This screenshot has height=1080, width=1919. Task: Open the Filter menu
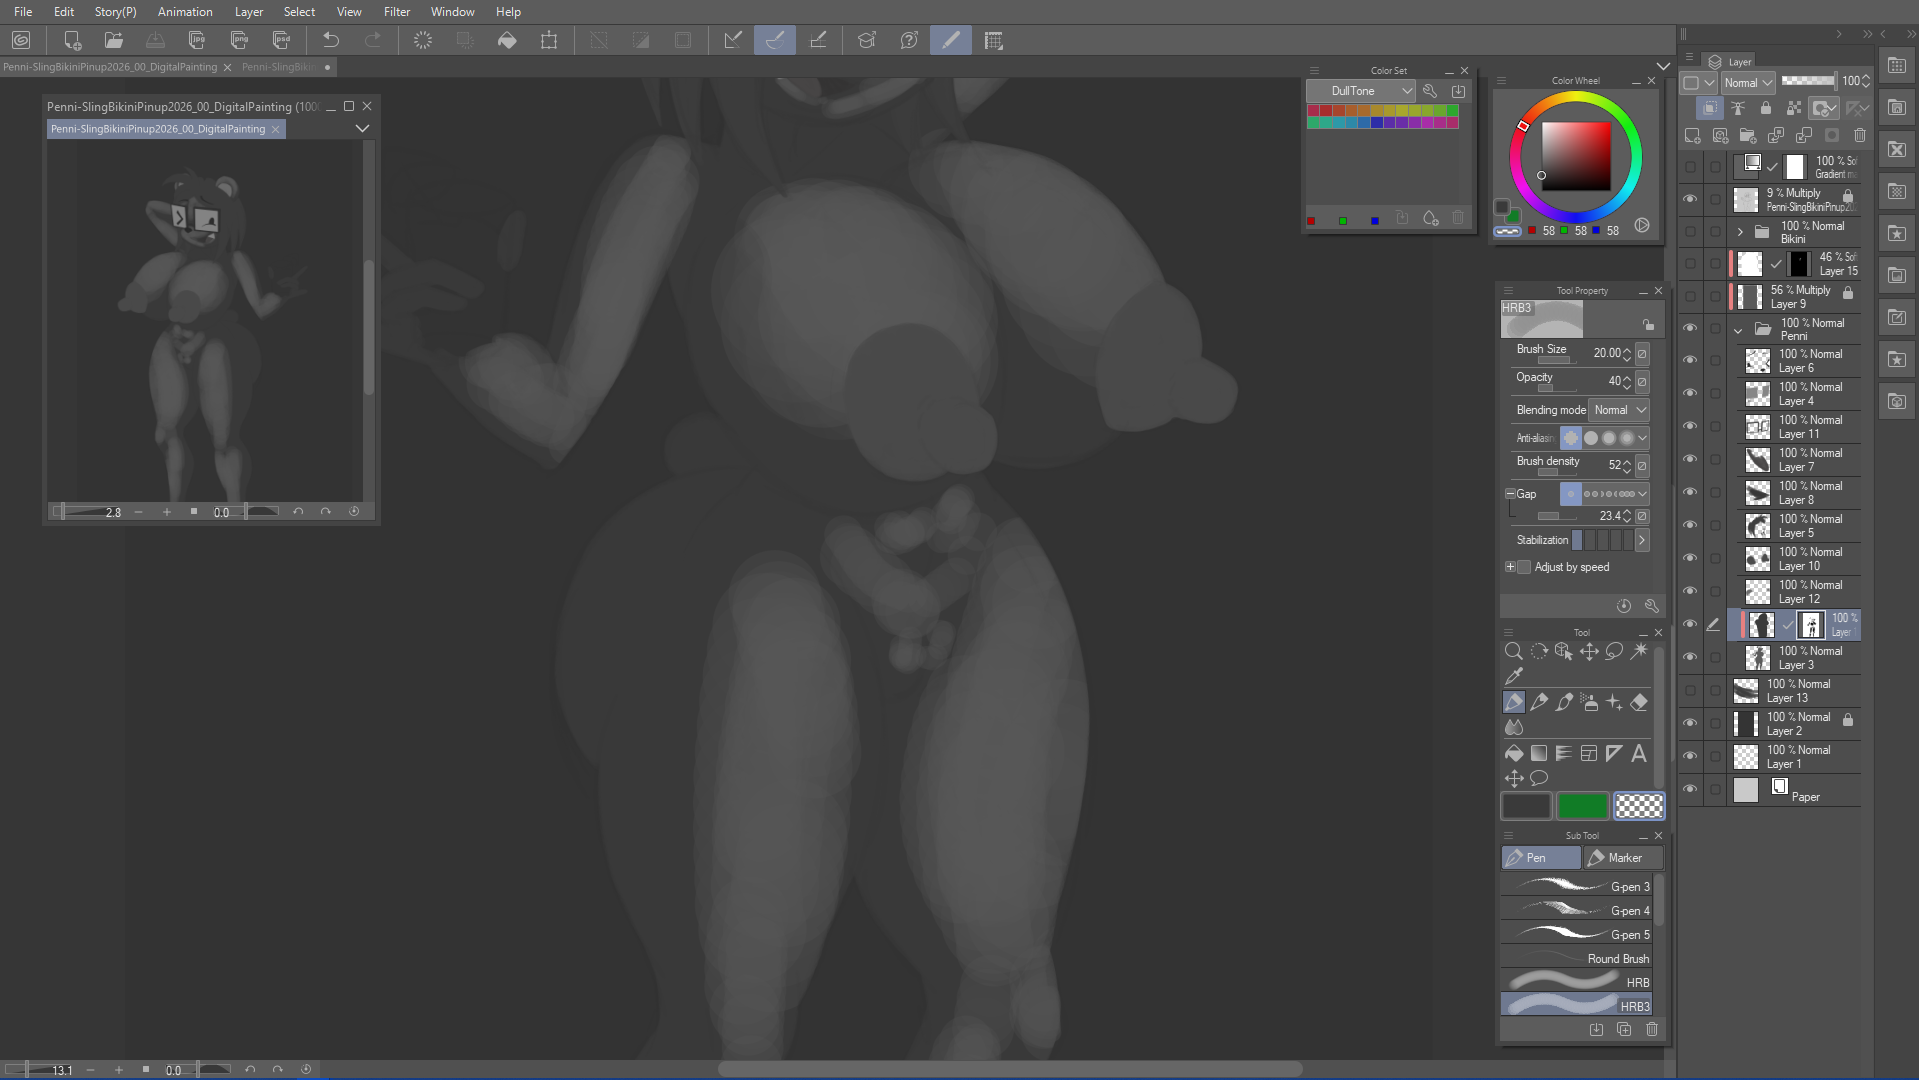[397, 12]
